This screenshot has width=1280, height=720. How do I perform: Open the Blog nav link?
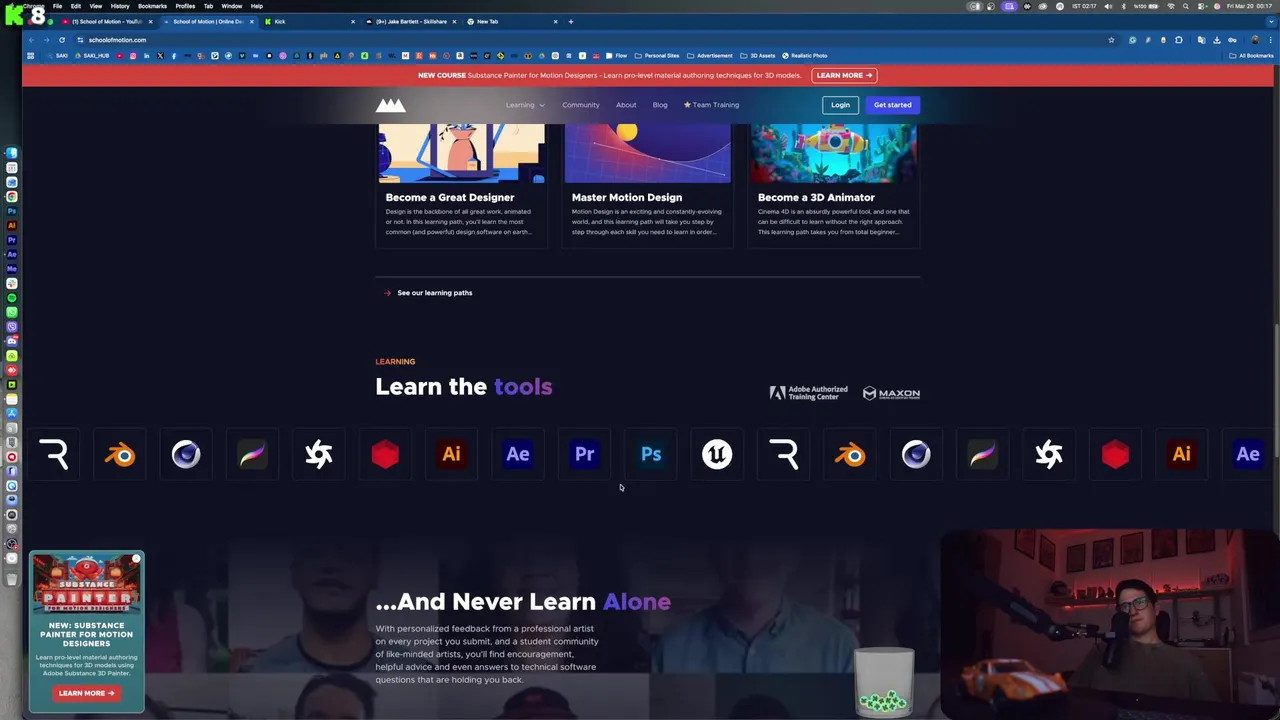click(x=660, y=105)
